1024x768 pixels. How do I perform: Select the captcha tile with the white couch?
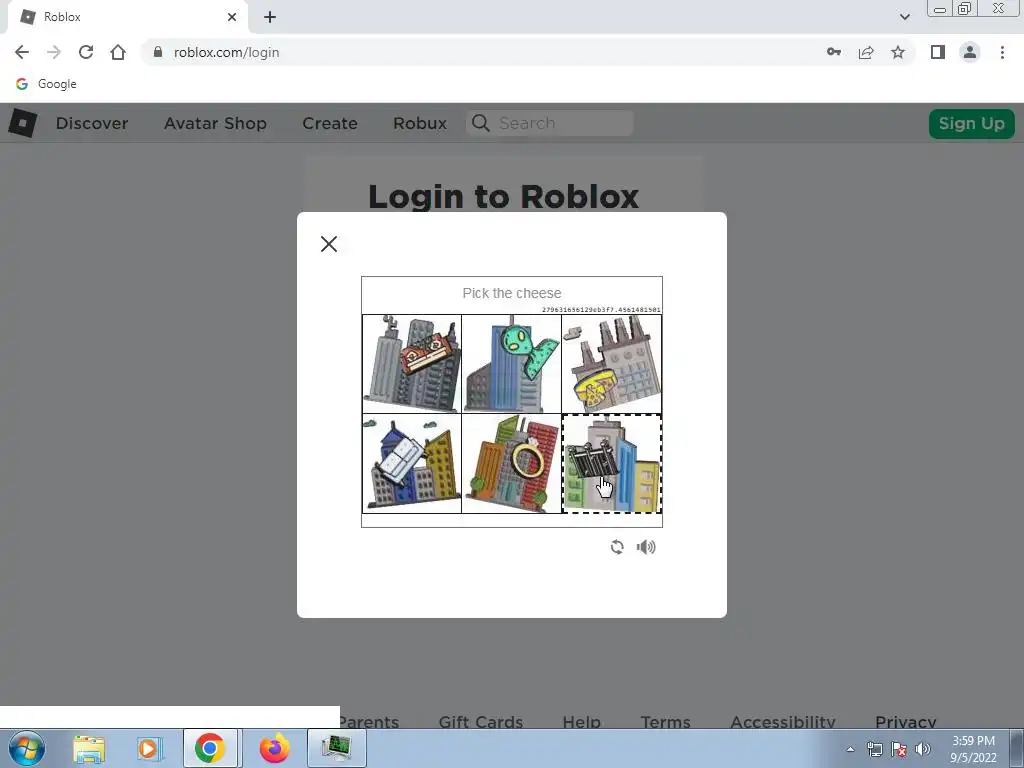tap(412, 464)
